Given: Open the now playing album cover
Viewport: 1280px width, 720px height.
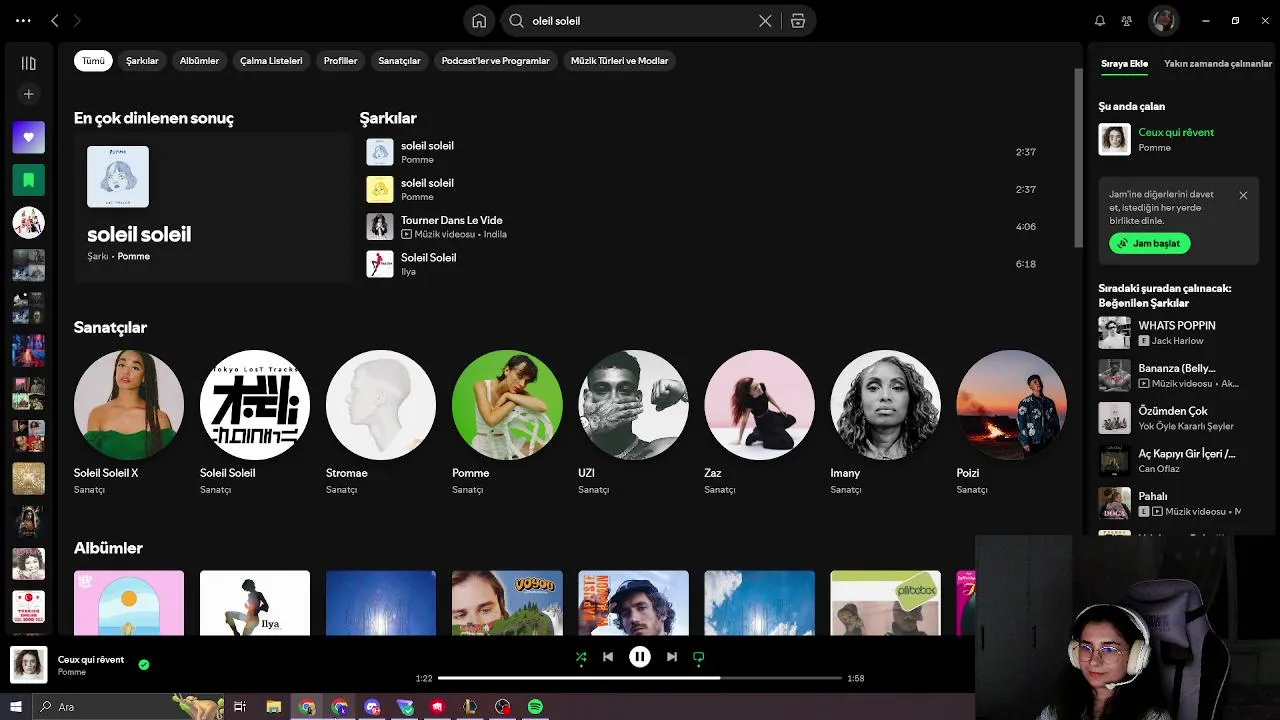Looking at the screenshot, I should click(28, 665).
